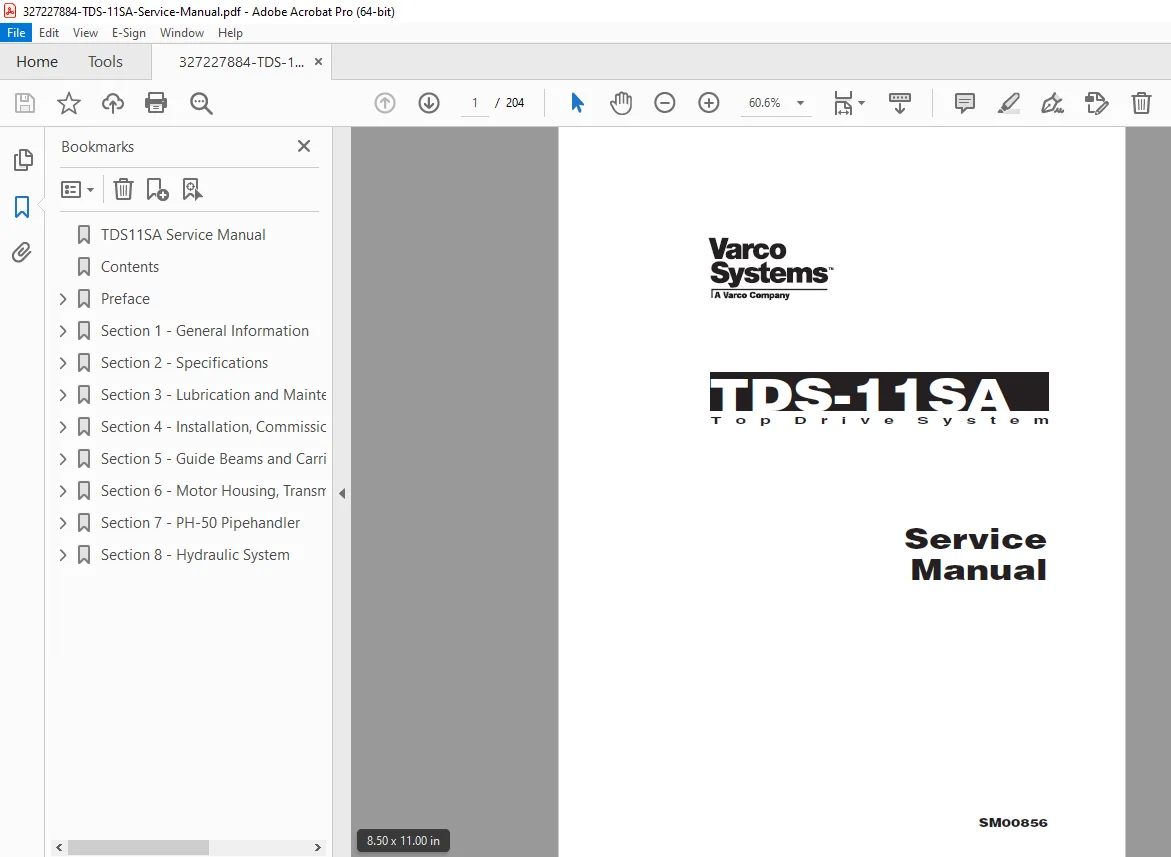Screen dimensions: 1171x857
Task: Click the current page number field
Action: click(475, 103)
